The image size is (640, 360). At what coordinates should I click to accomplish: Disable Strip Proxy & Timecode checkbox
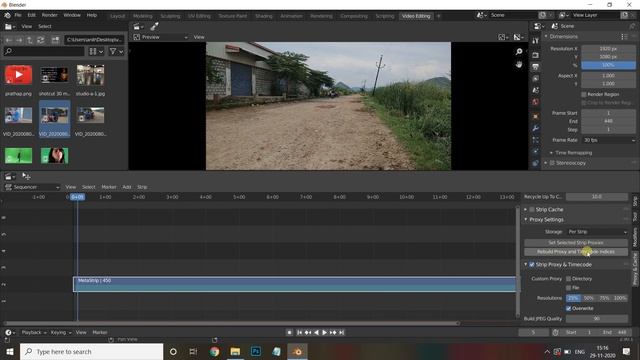pos(532,264)
